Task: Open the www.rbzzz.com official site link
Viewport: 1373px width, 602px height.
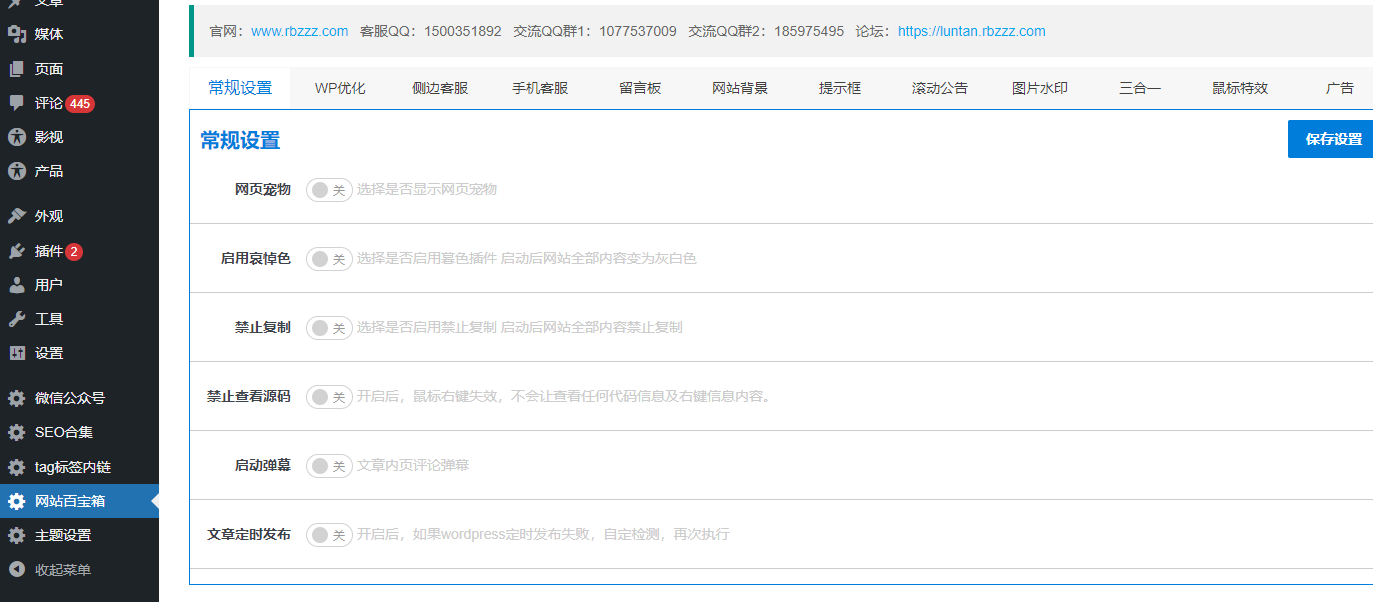Action: [299, 31]
